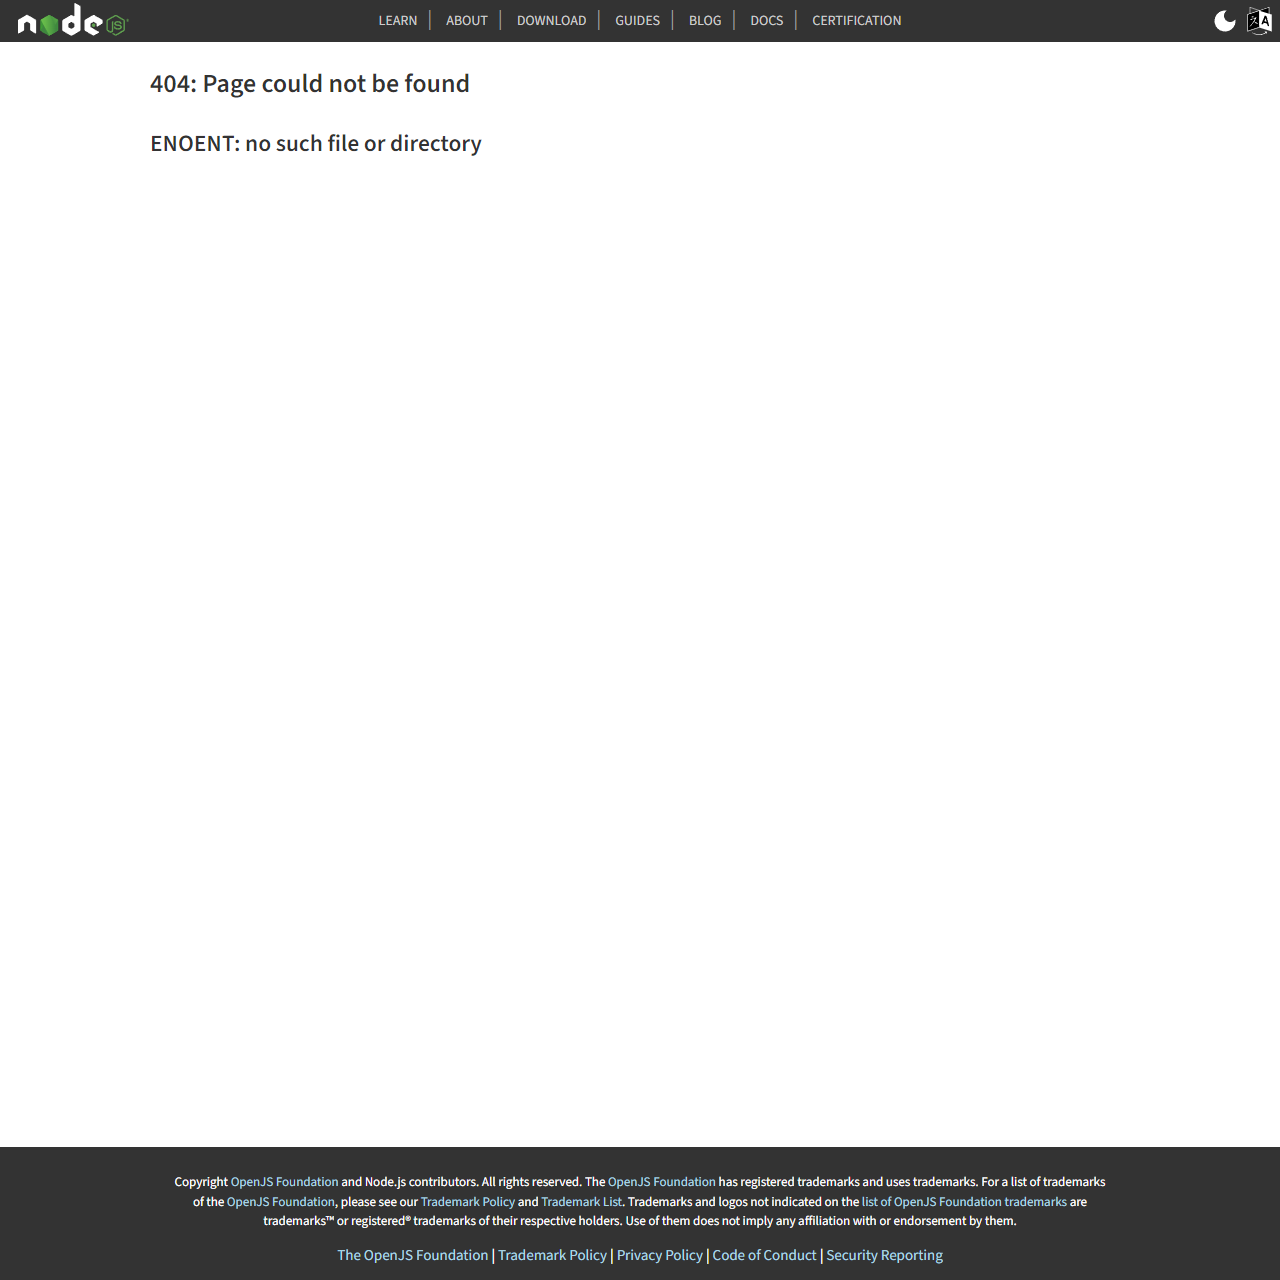Open the Trademark List link

(x=582, y=1202)
